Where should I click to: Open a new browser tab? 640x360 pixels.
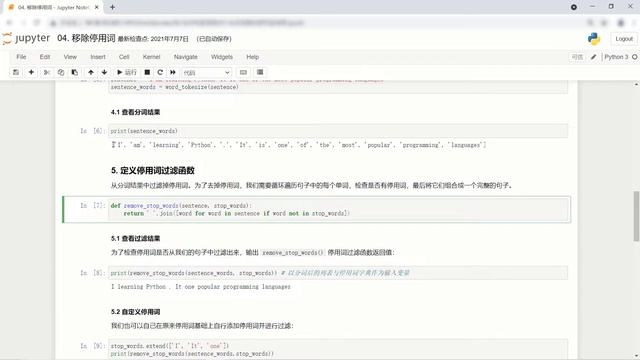click(x=112, y=7)
